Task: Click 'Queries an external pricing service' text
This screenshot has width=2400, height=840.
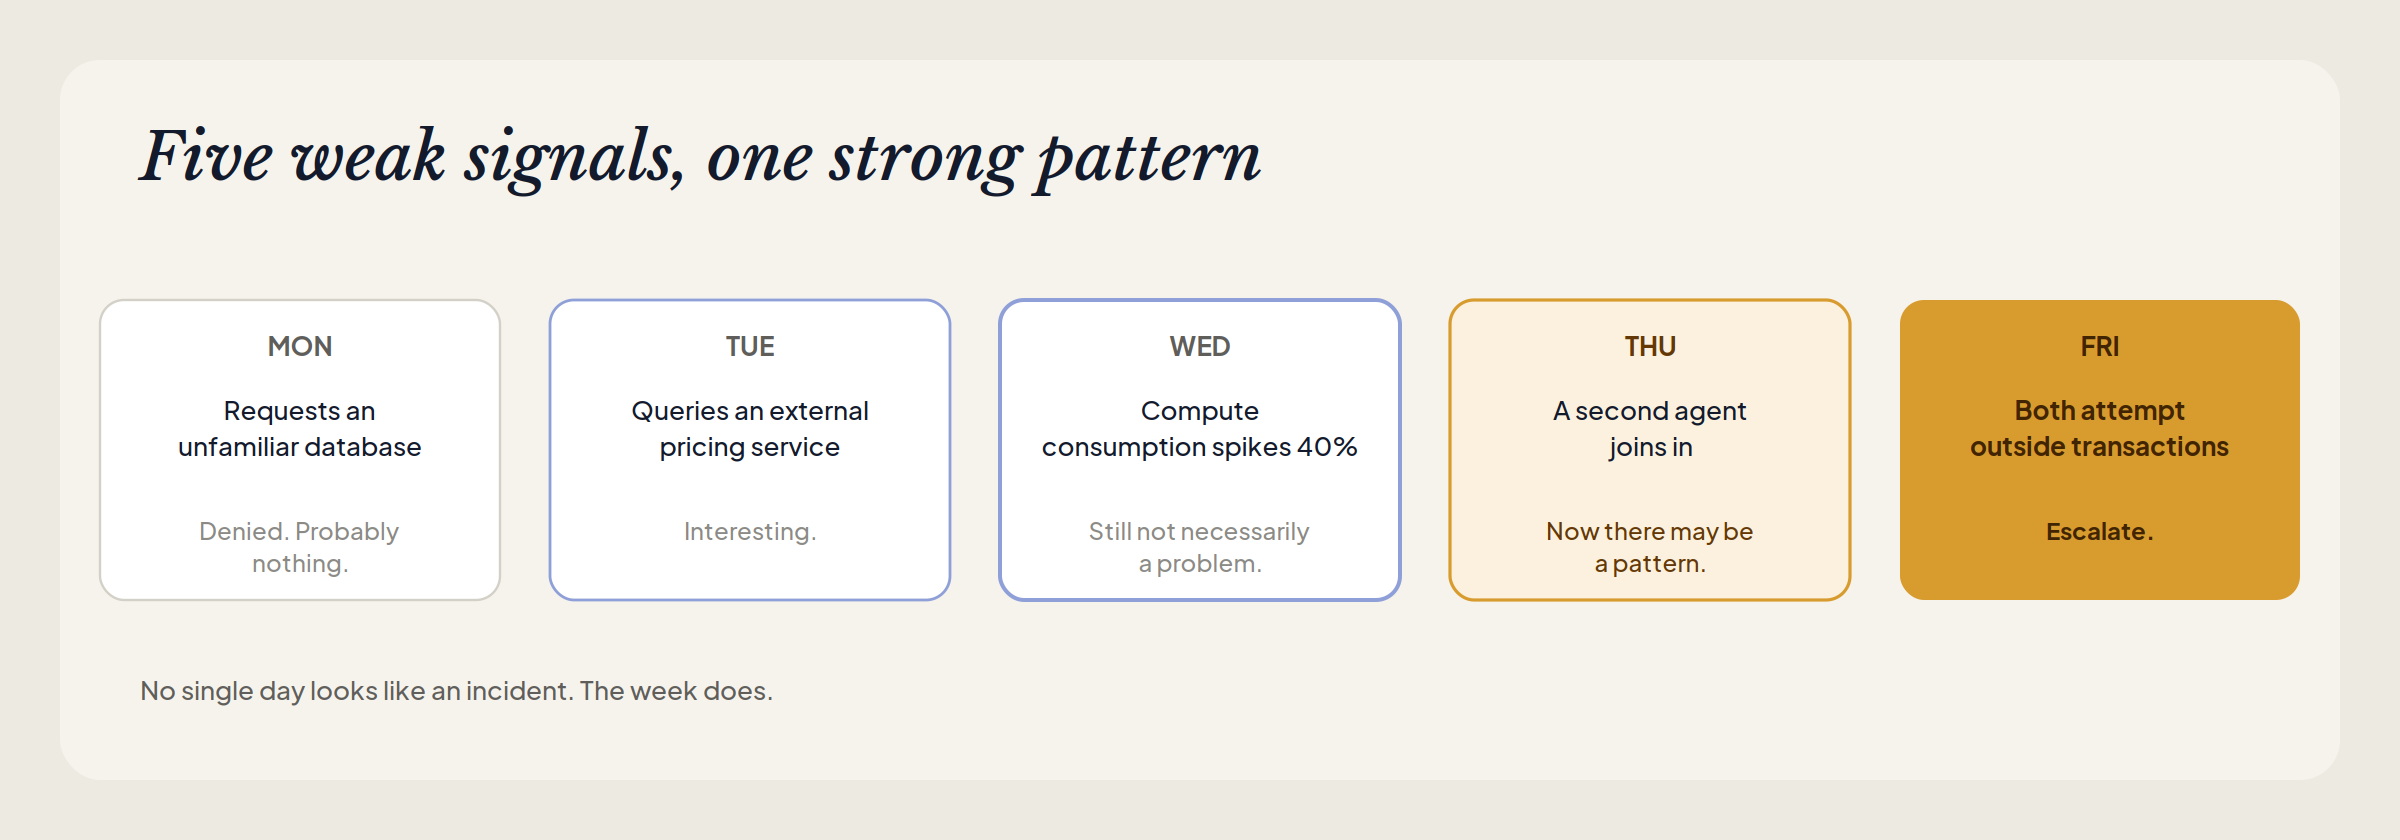Action: tap(750, 429)
